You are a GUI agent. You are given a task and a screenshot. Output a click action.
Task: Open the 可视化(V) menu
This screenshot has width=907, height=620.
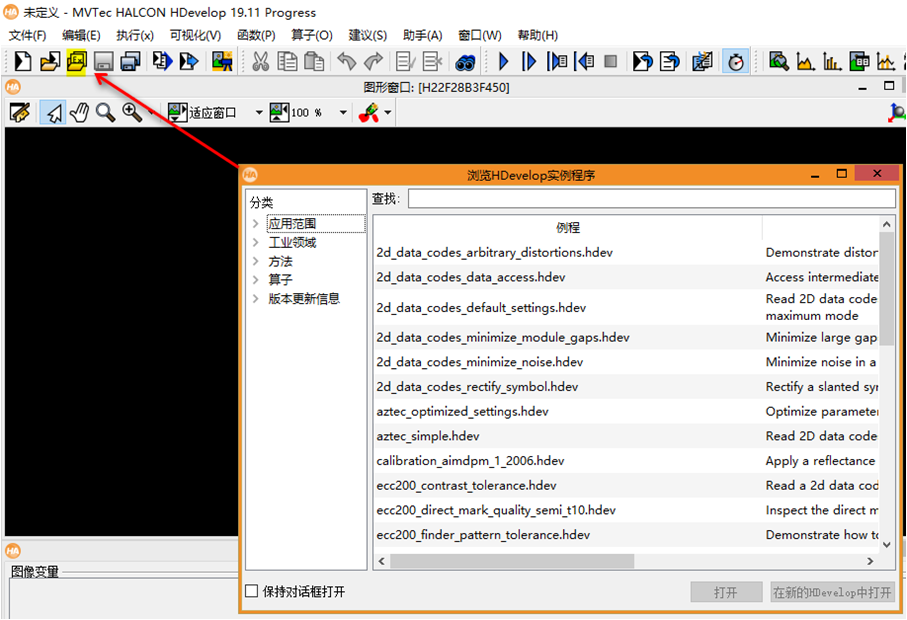(x=195, y=35)
